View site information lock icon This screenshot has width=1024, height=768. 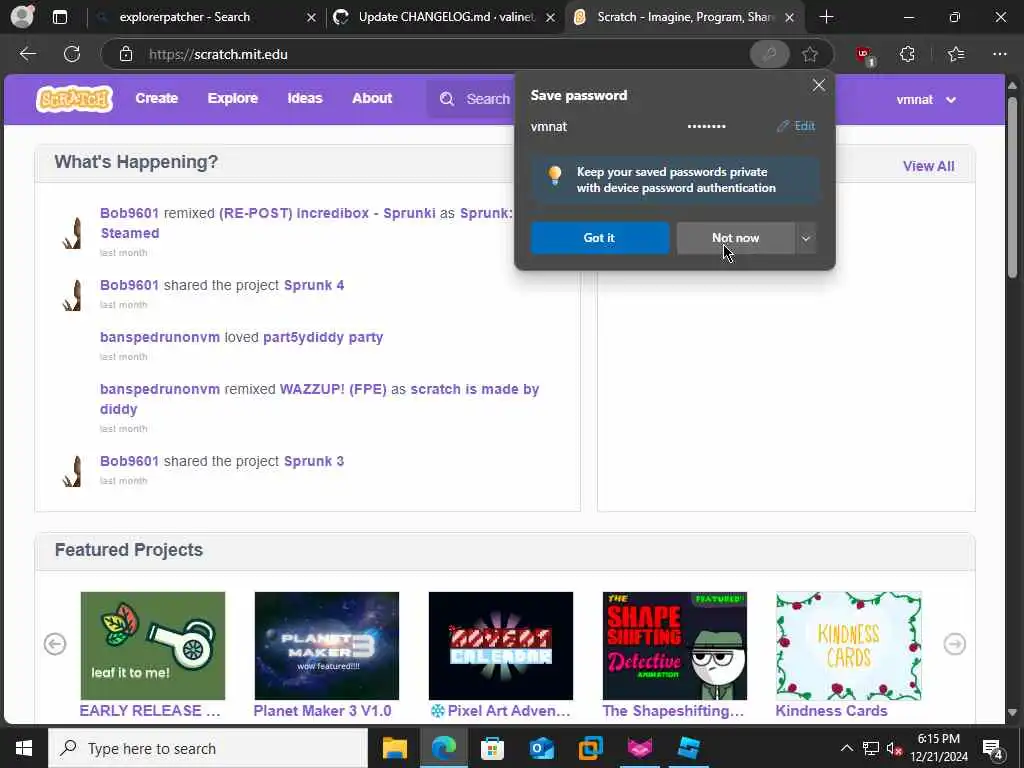pyautogui.click(x=126, y=54)
